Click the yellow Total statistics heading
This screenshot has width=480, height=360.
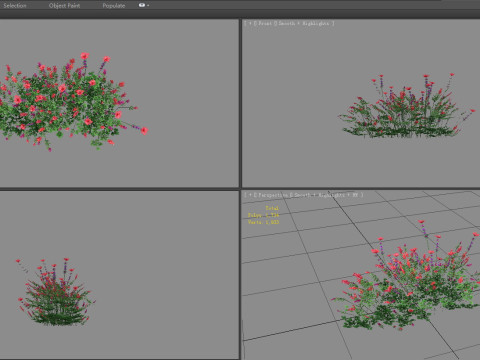[x=272, y=208]
